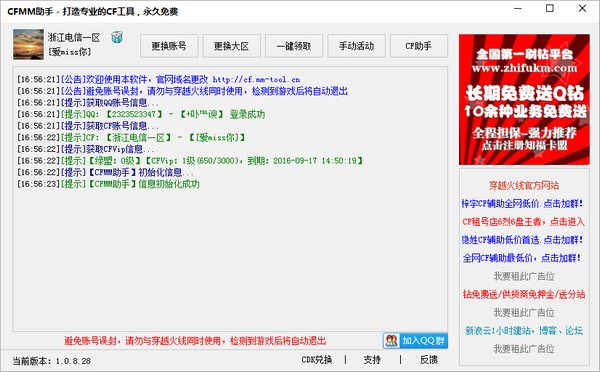Click the 浙江电信一区 server label
Screen dimensions: 600x372
click(74, 38)
